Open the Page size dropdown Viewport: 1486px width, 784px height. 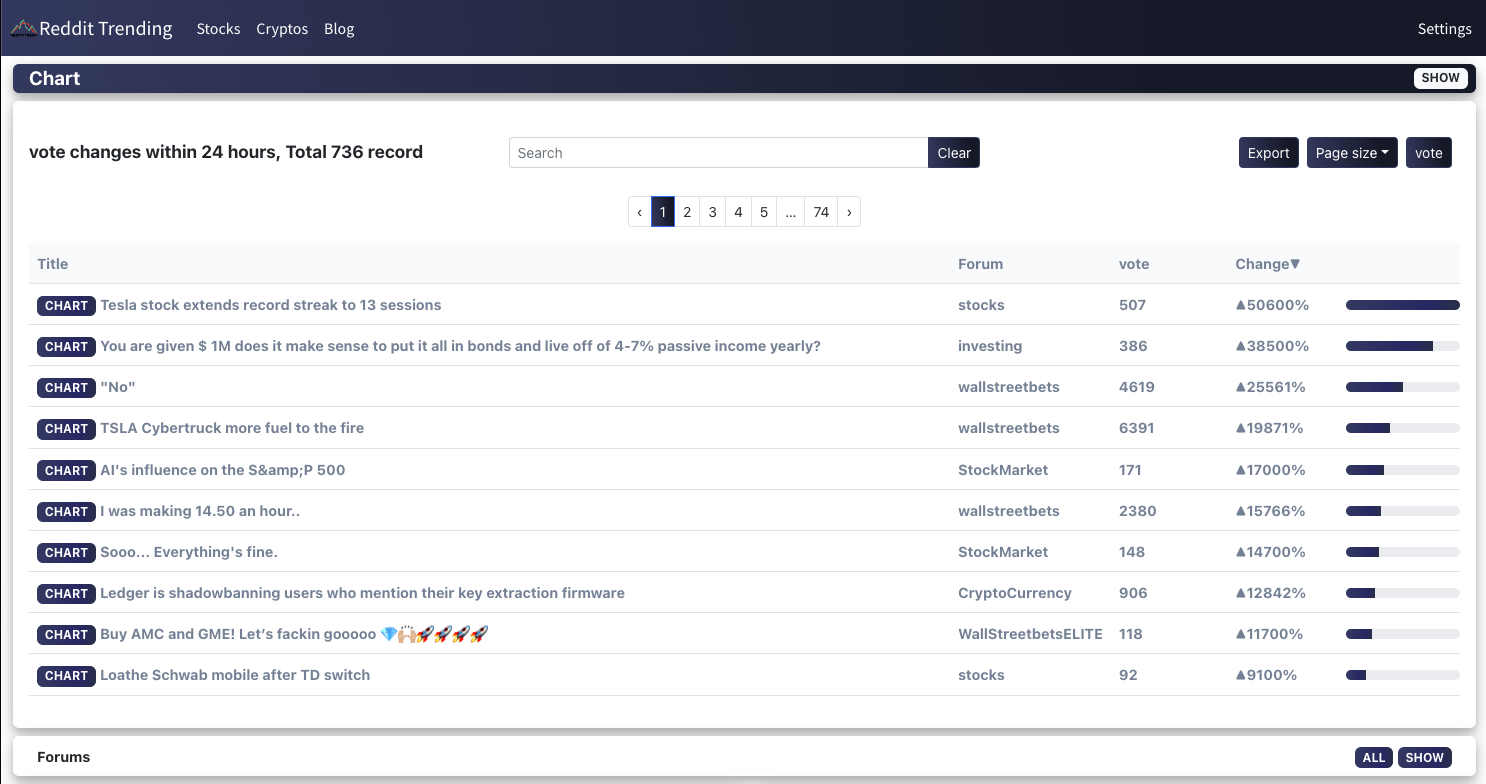click(1351, 153)
